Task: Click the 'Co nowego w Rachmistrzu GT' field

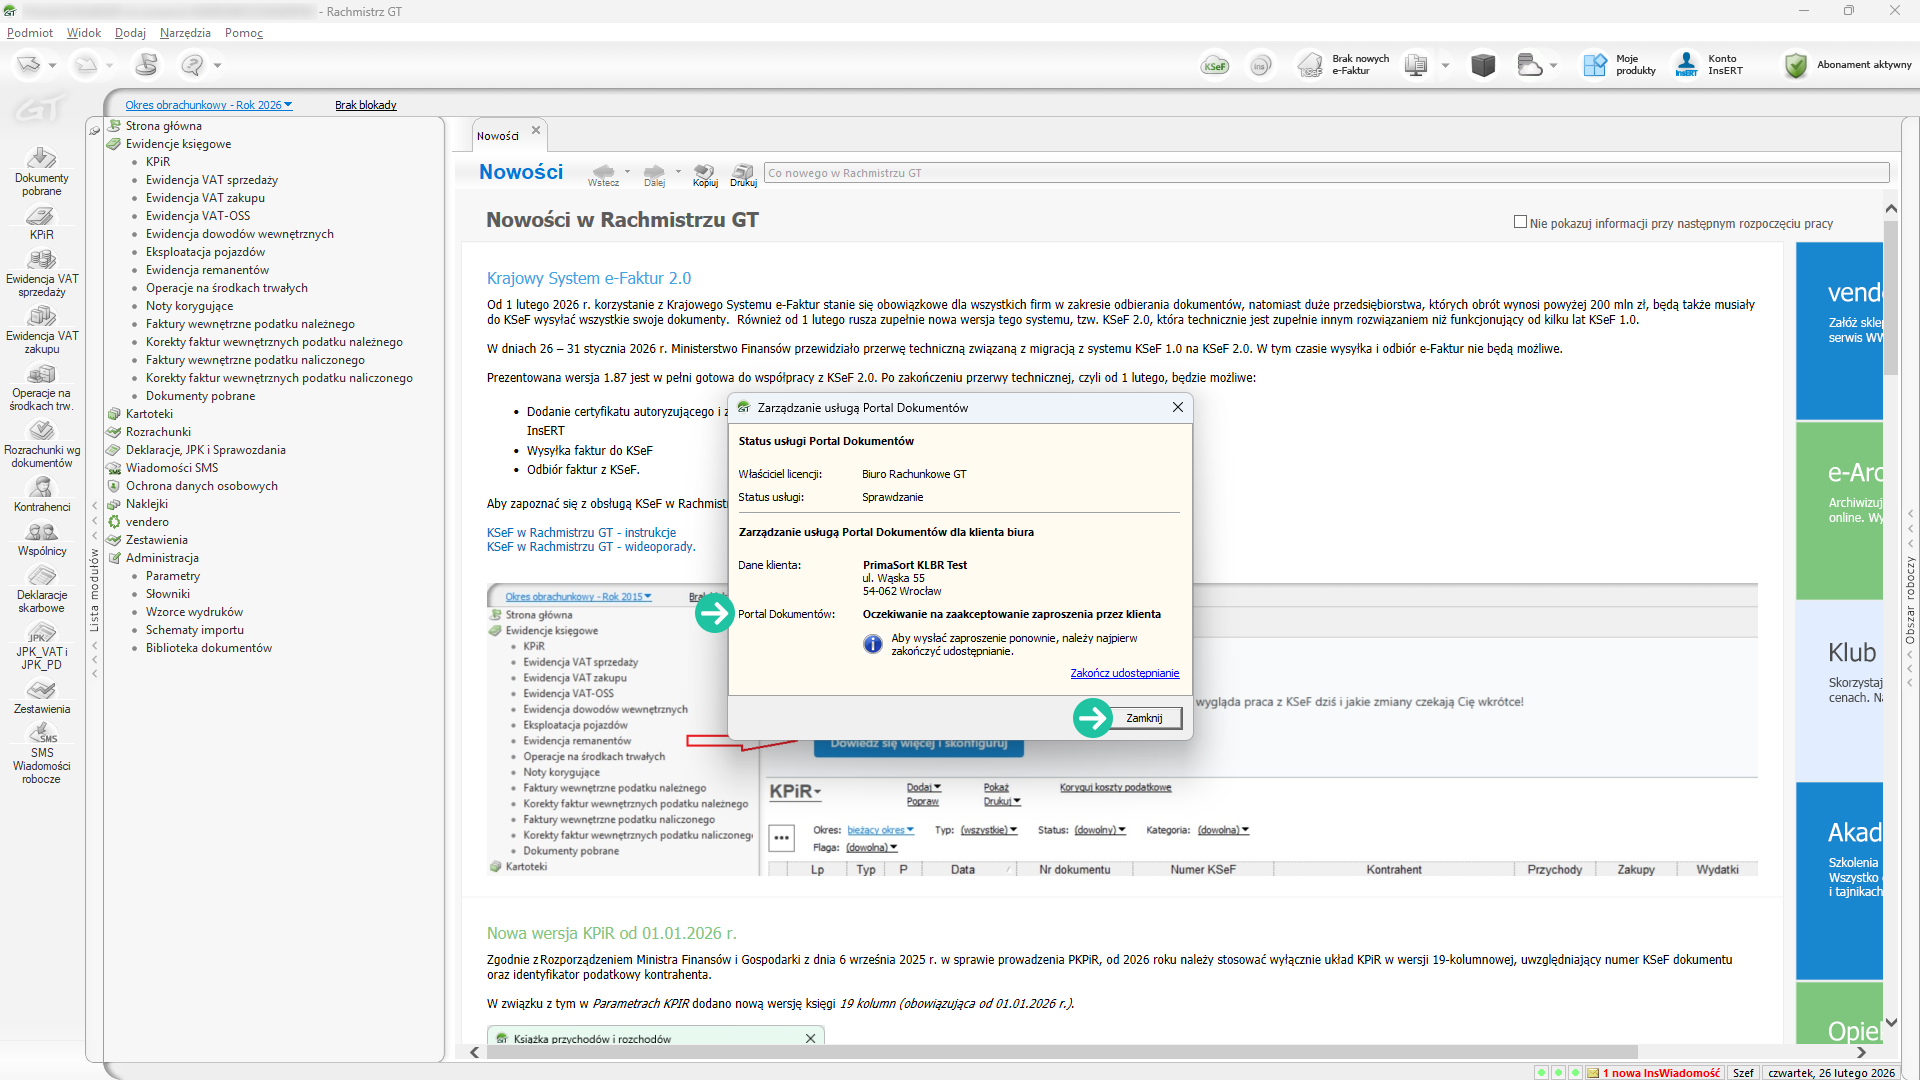Action: click(1325, 173)
